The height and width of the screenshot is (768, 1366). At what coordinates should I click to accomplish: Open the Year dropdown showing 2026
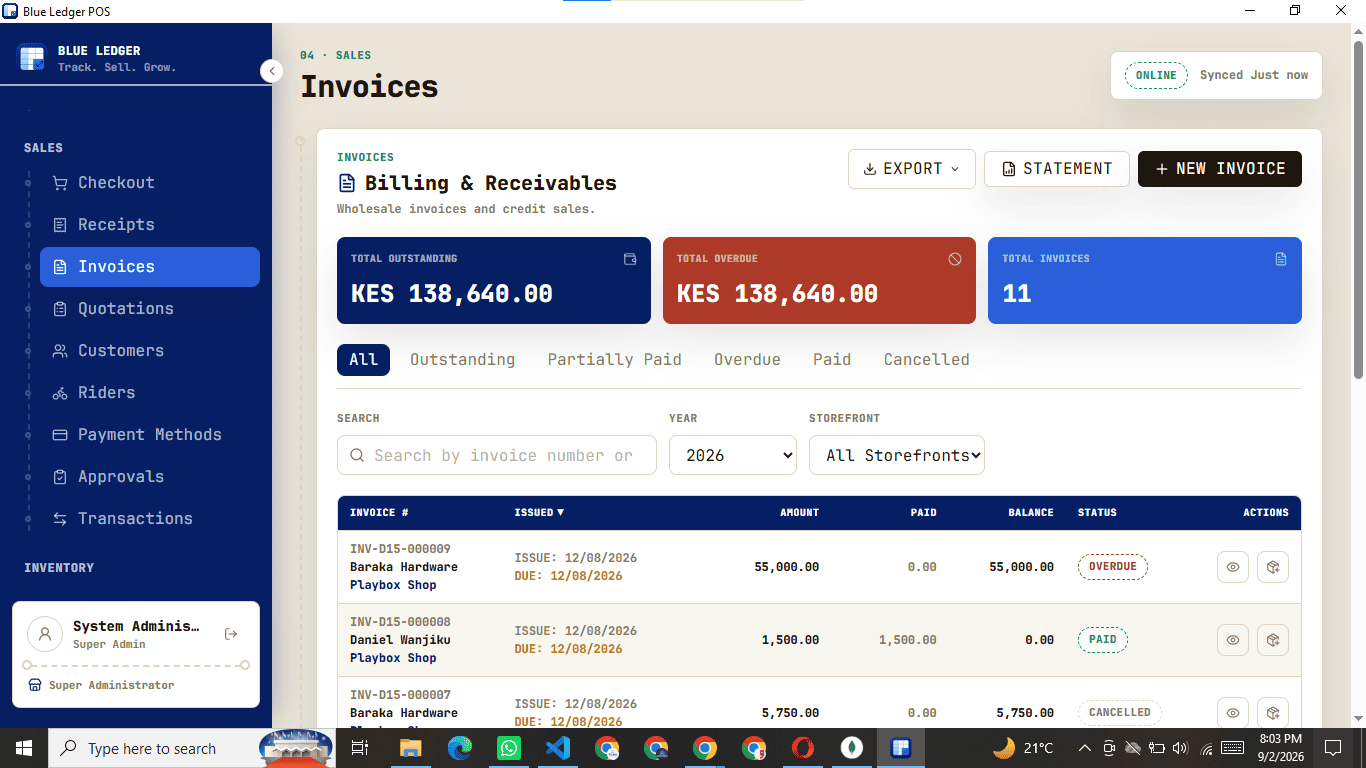[x=733, y=455]
